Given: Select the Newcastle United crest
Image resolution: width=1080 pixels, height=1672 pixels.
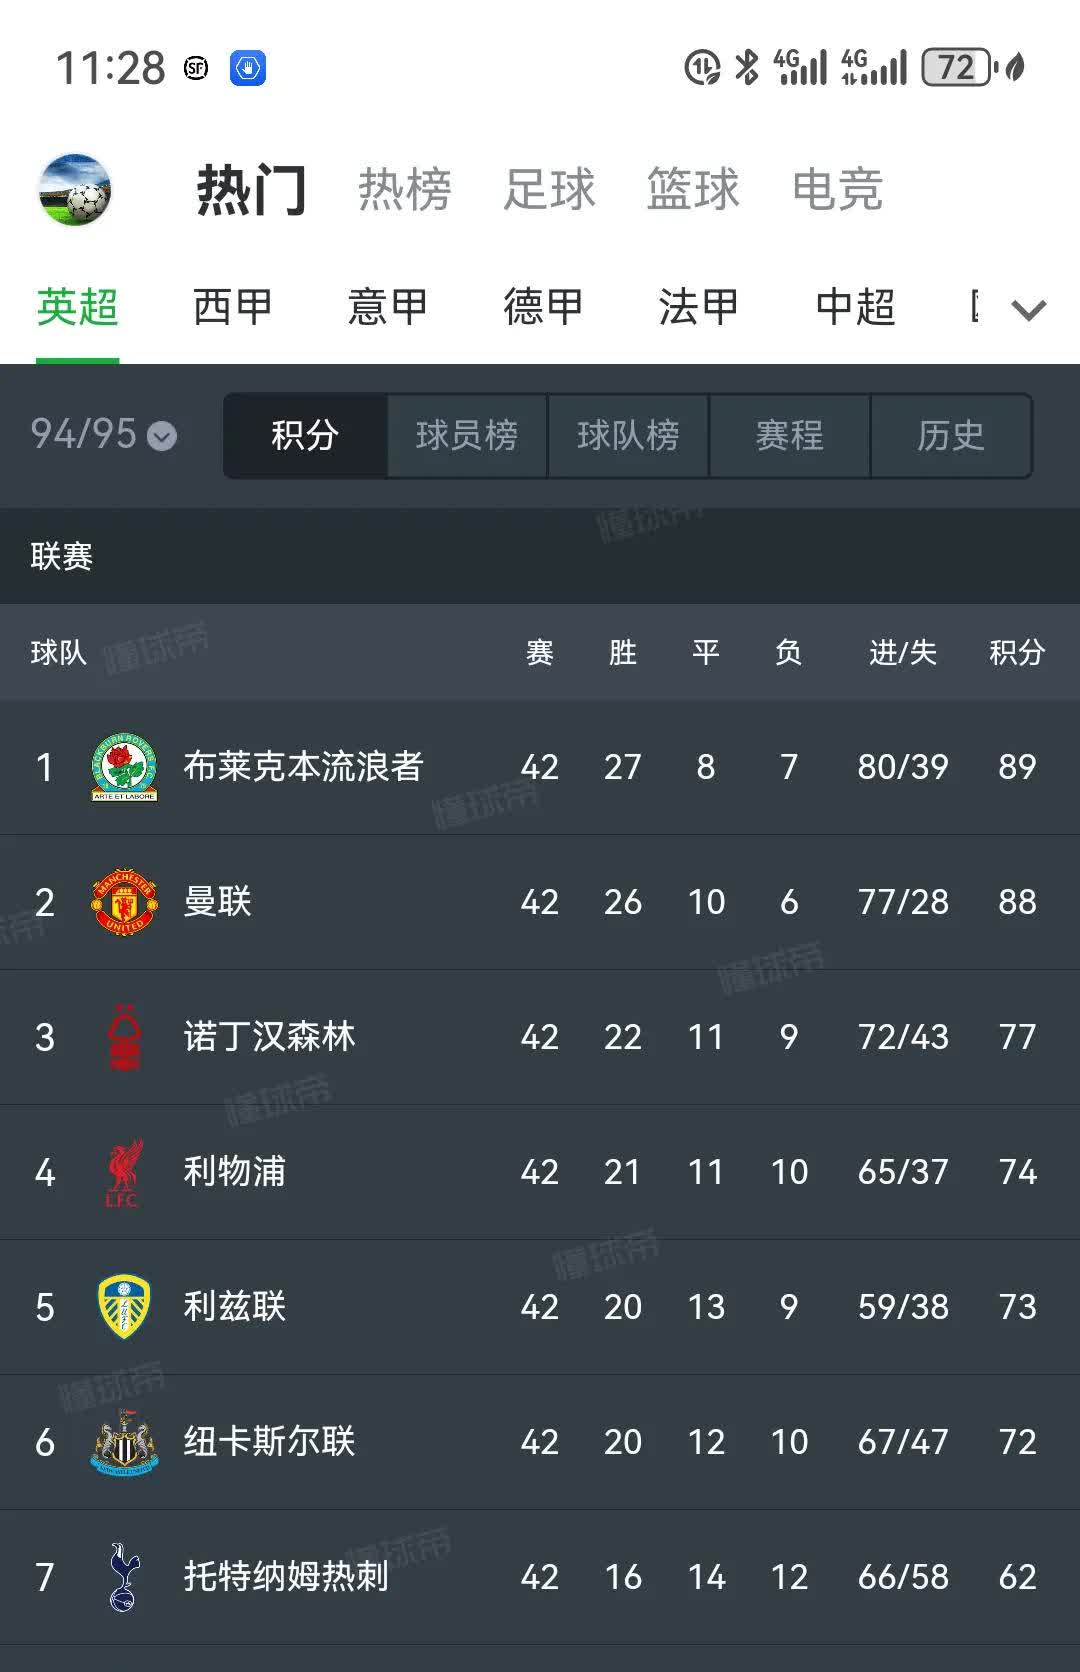Looking at the screenshot, I should 124,1442.
